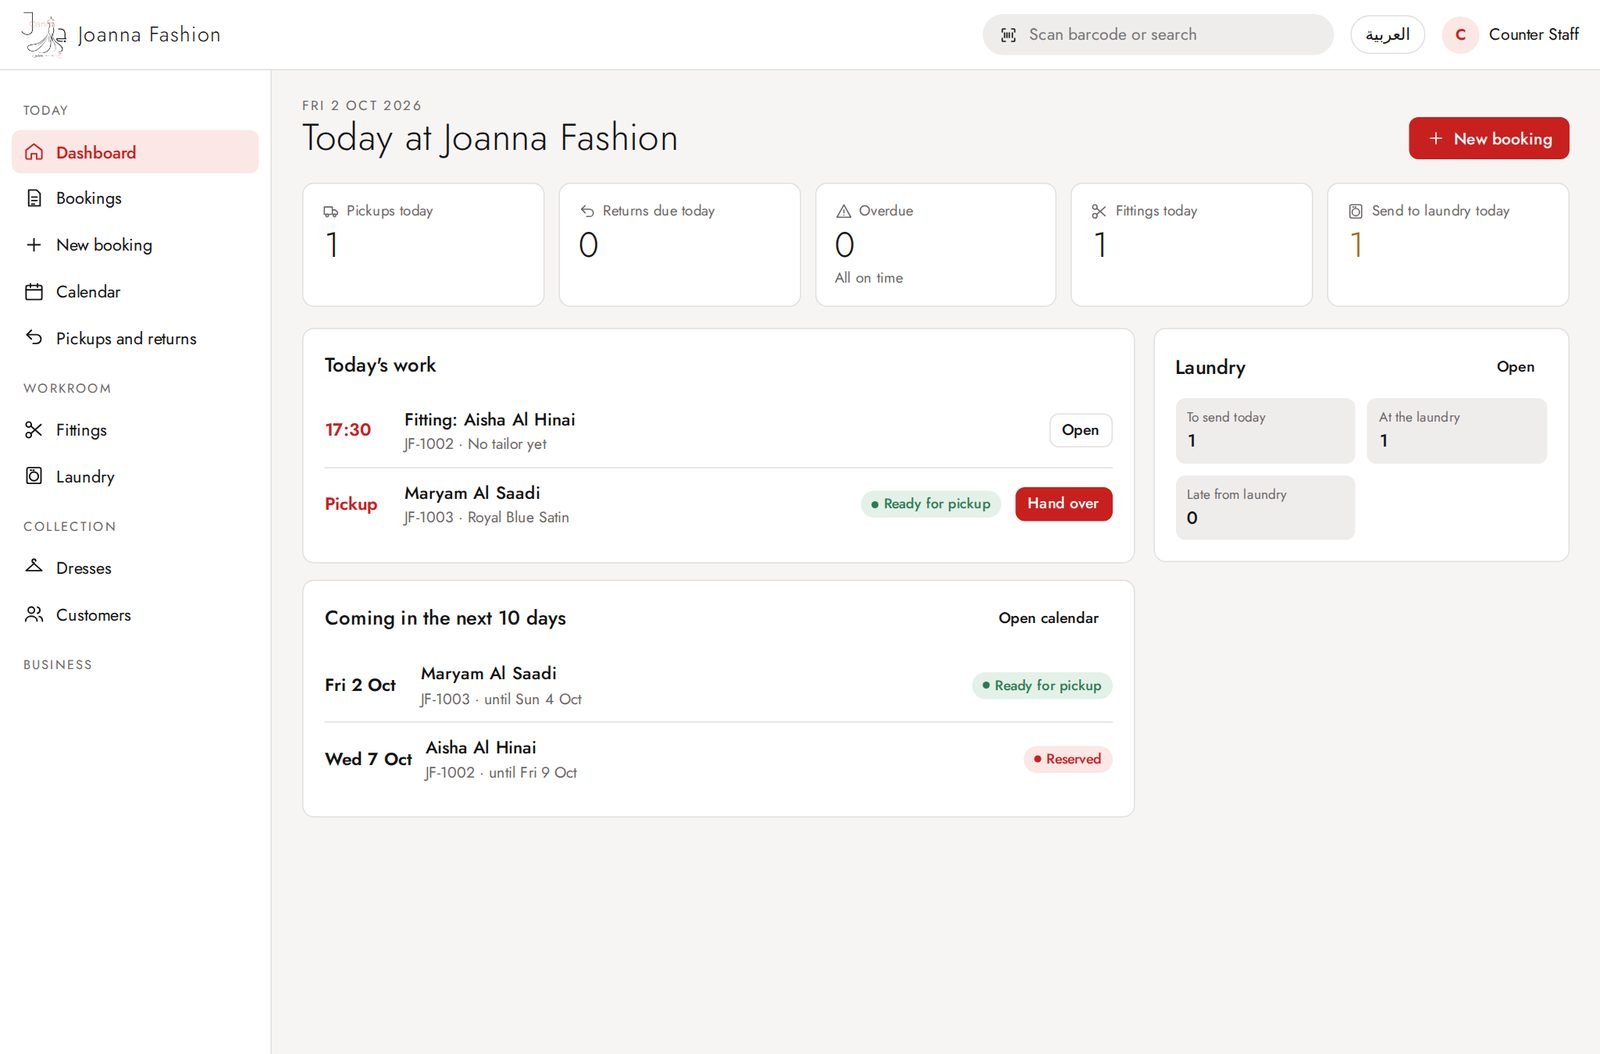1600x1054 pixels.
Task: Click the Bookings document icon
Action: (34, 198)
